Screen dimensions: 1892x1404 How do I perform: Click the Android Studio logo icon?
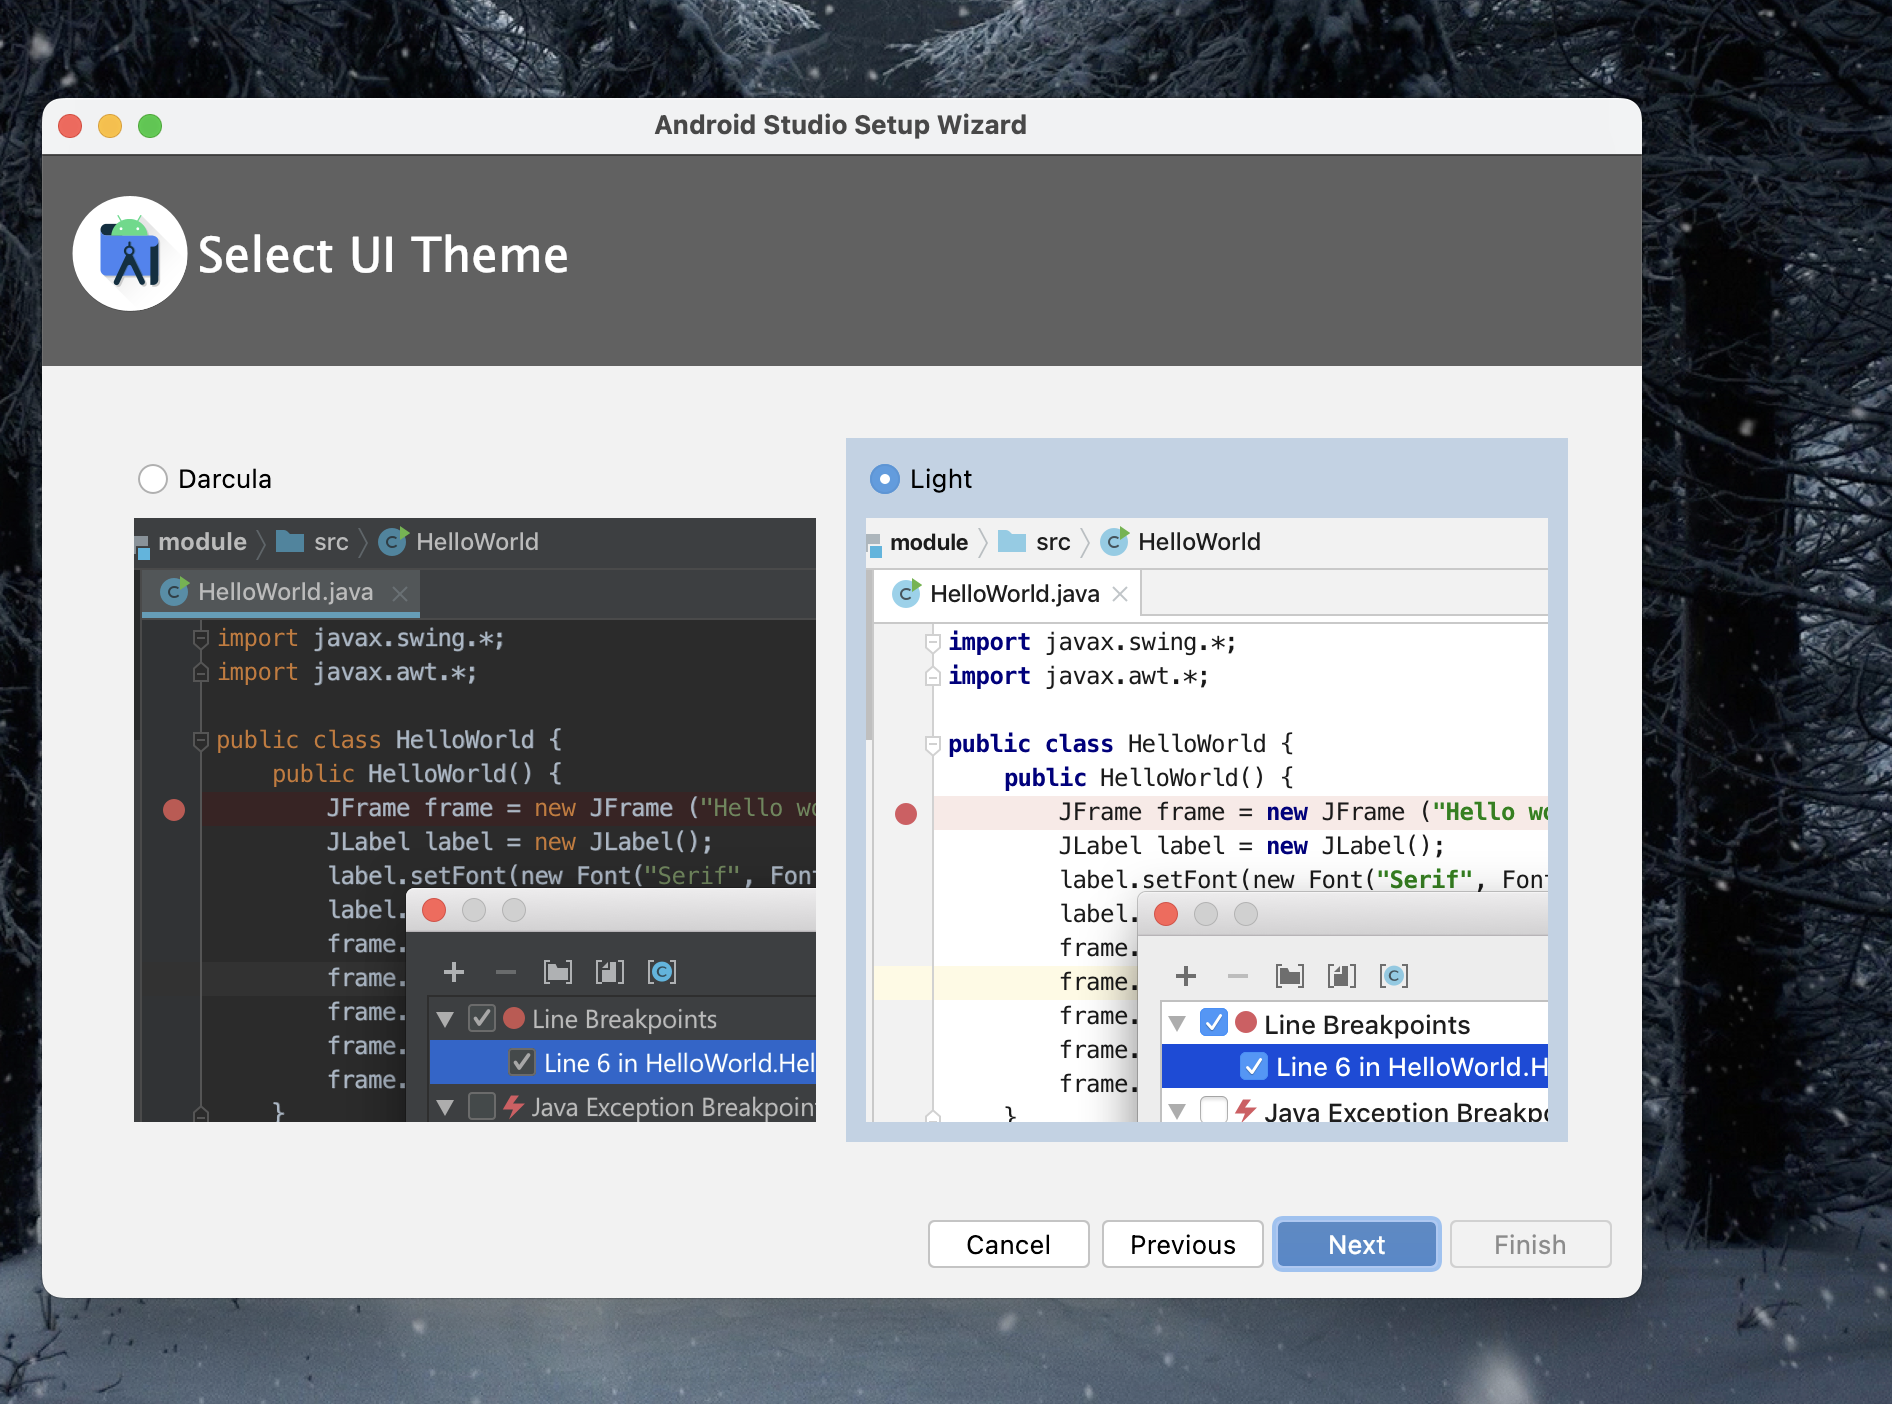point(130,254)
